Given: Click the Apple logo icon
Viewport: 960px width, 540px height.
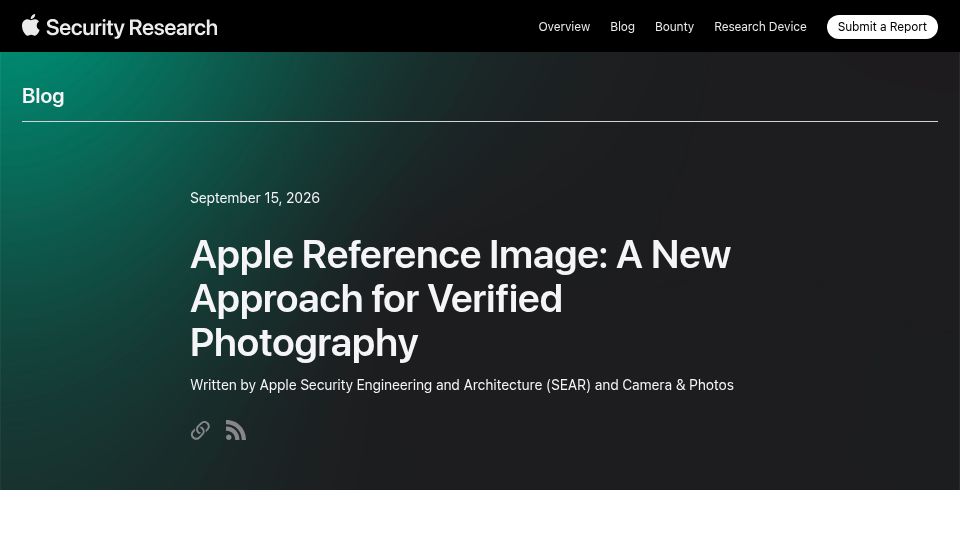Looking at the screenshot, I should (31, 26).
